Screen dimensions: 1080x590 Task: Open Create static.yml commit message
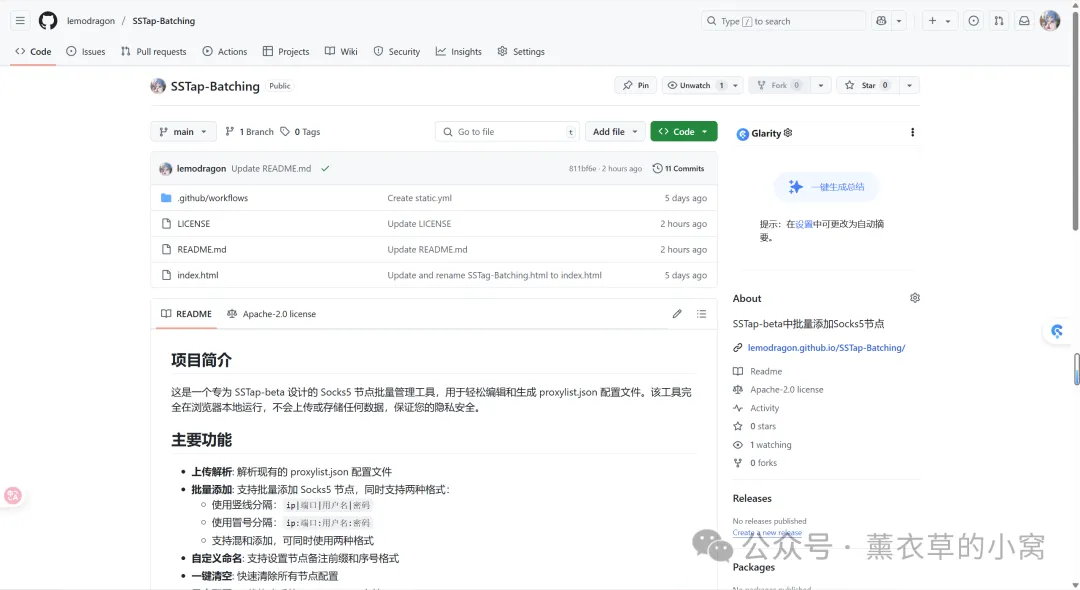[419, 198]
